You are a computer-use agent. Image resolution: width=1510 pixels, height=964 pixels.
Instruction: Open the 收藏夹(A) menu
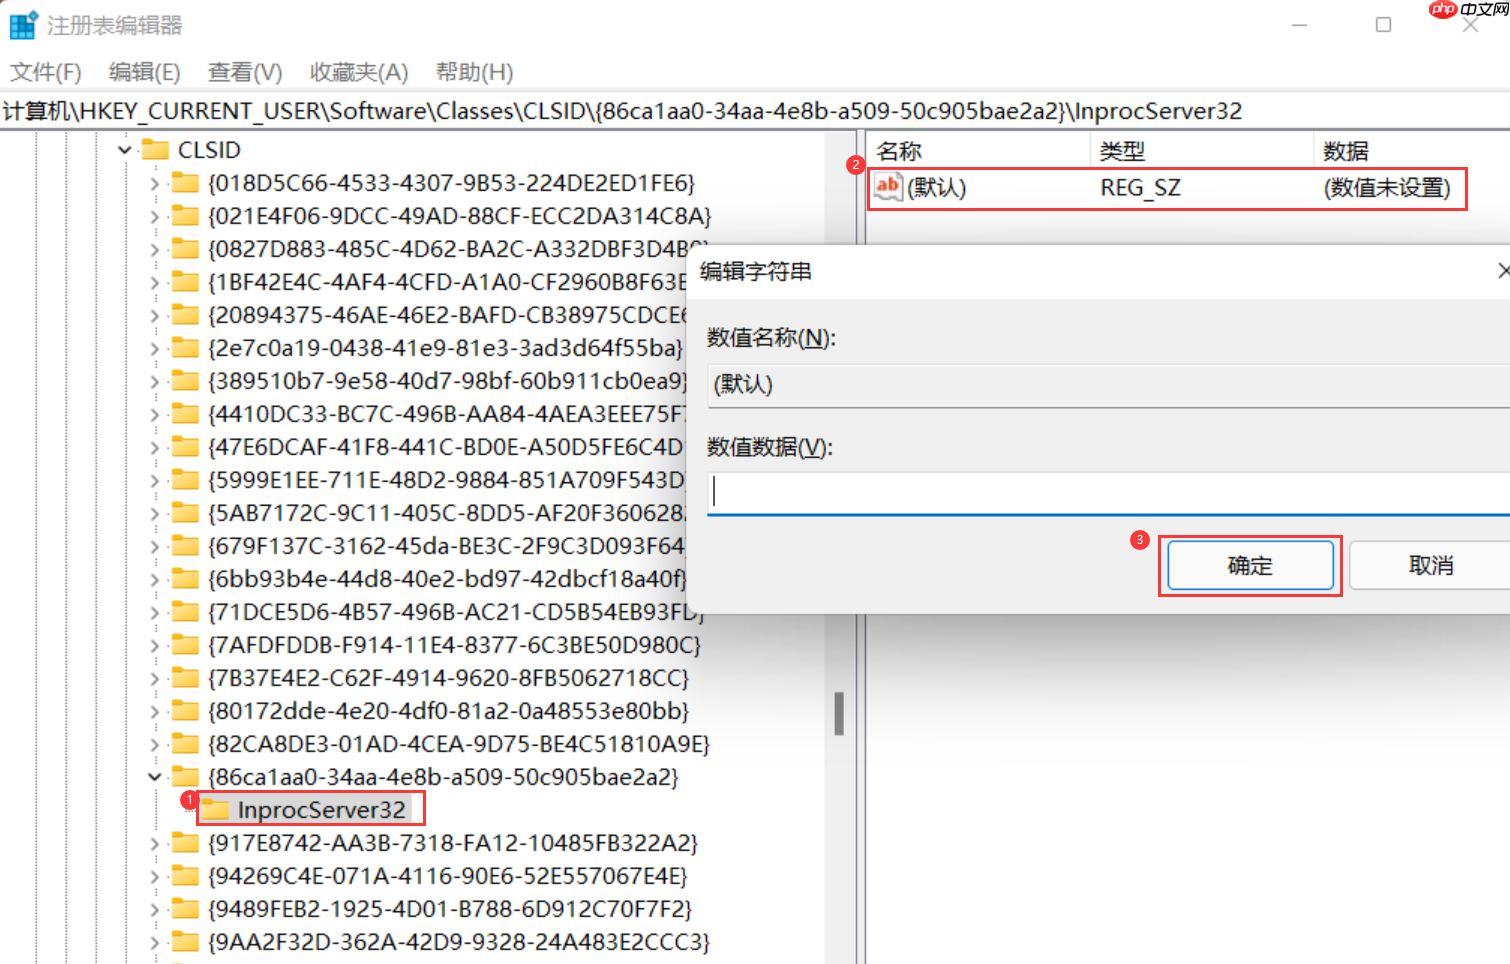[357, 71]
